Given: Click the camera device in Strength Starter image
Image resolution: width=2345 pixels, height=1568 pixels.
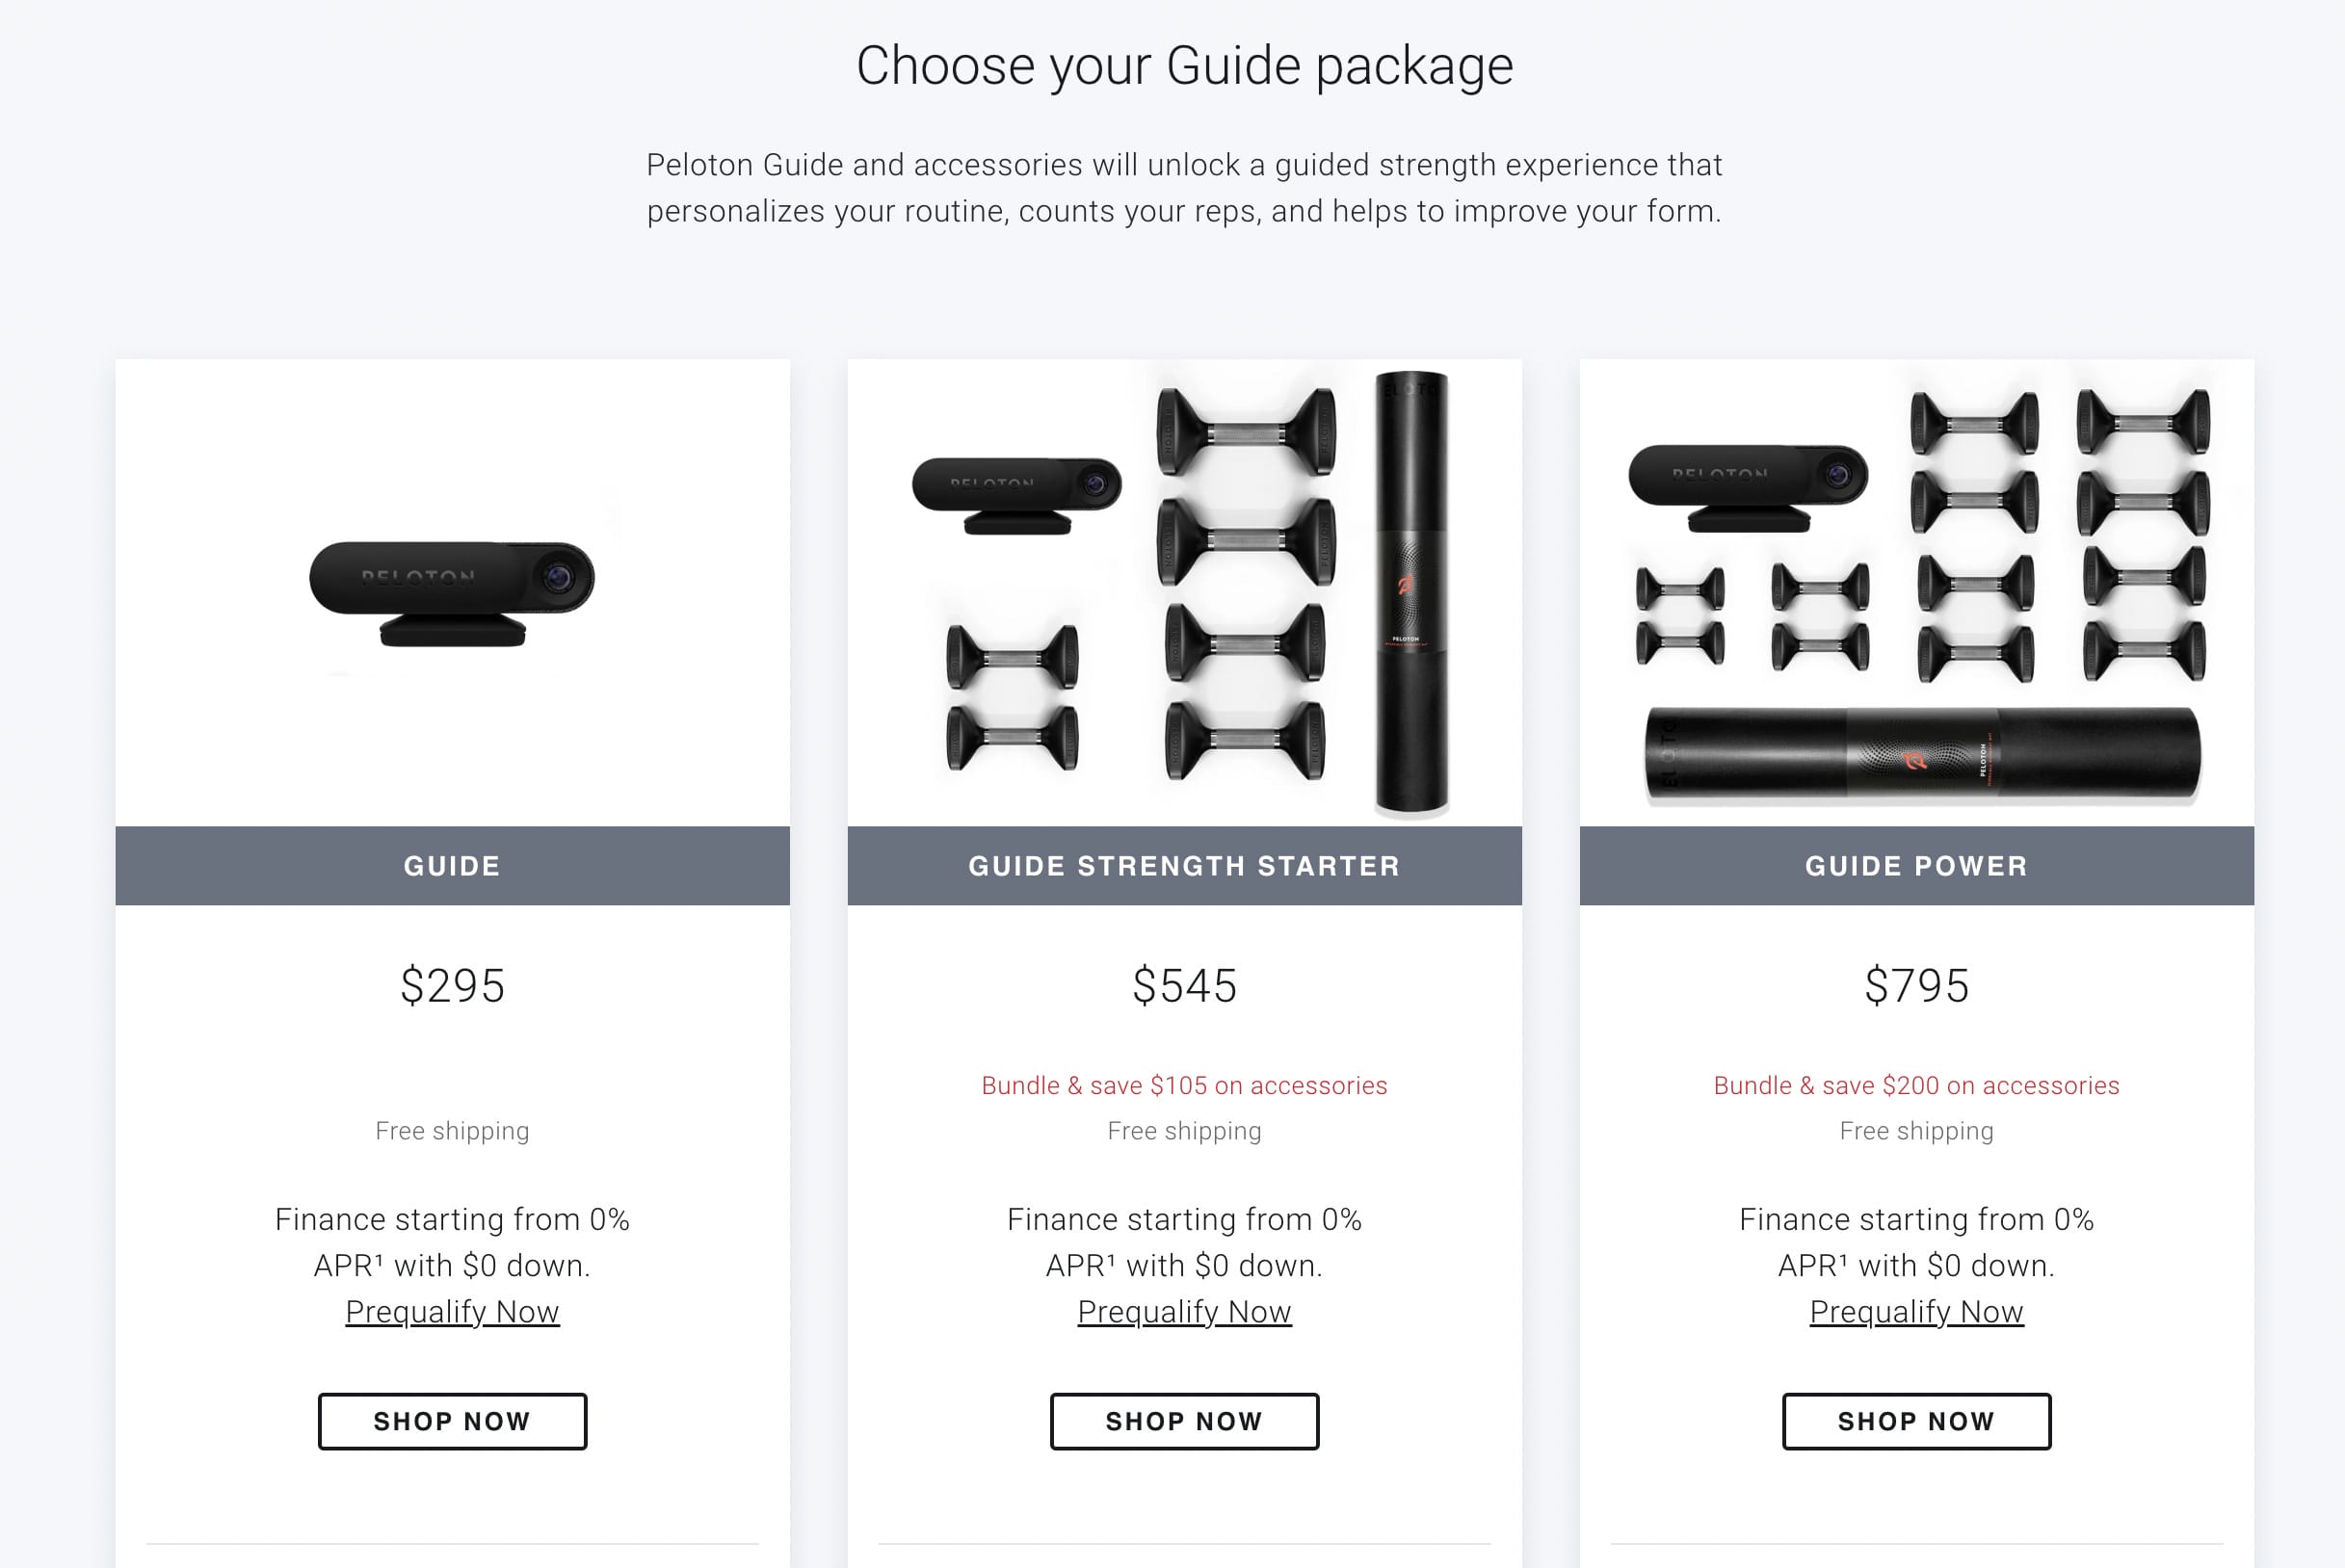Looking at the screenshot, I should point(1016,493).
